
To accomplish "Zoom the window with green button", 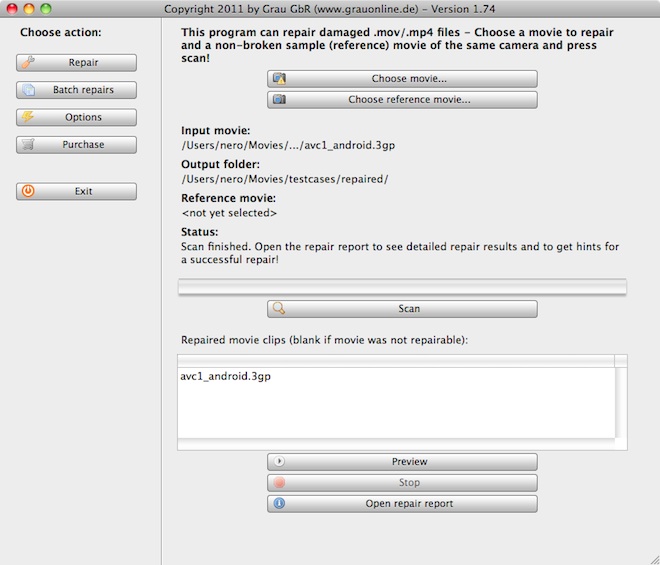I will click(x=45, y=8).
